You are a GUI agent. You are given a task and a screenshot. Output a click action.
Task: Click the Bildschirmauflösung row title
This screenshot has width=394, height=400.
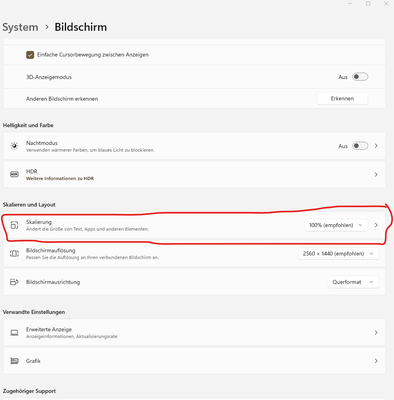(51, 250)
